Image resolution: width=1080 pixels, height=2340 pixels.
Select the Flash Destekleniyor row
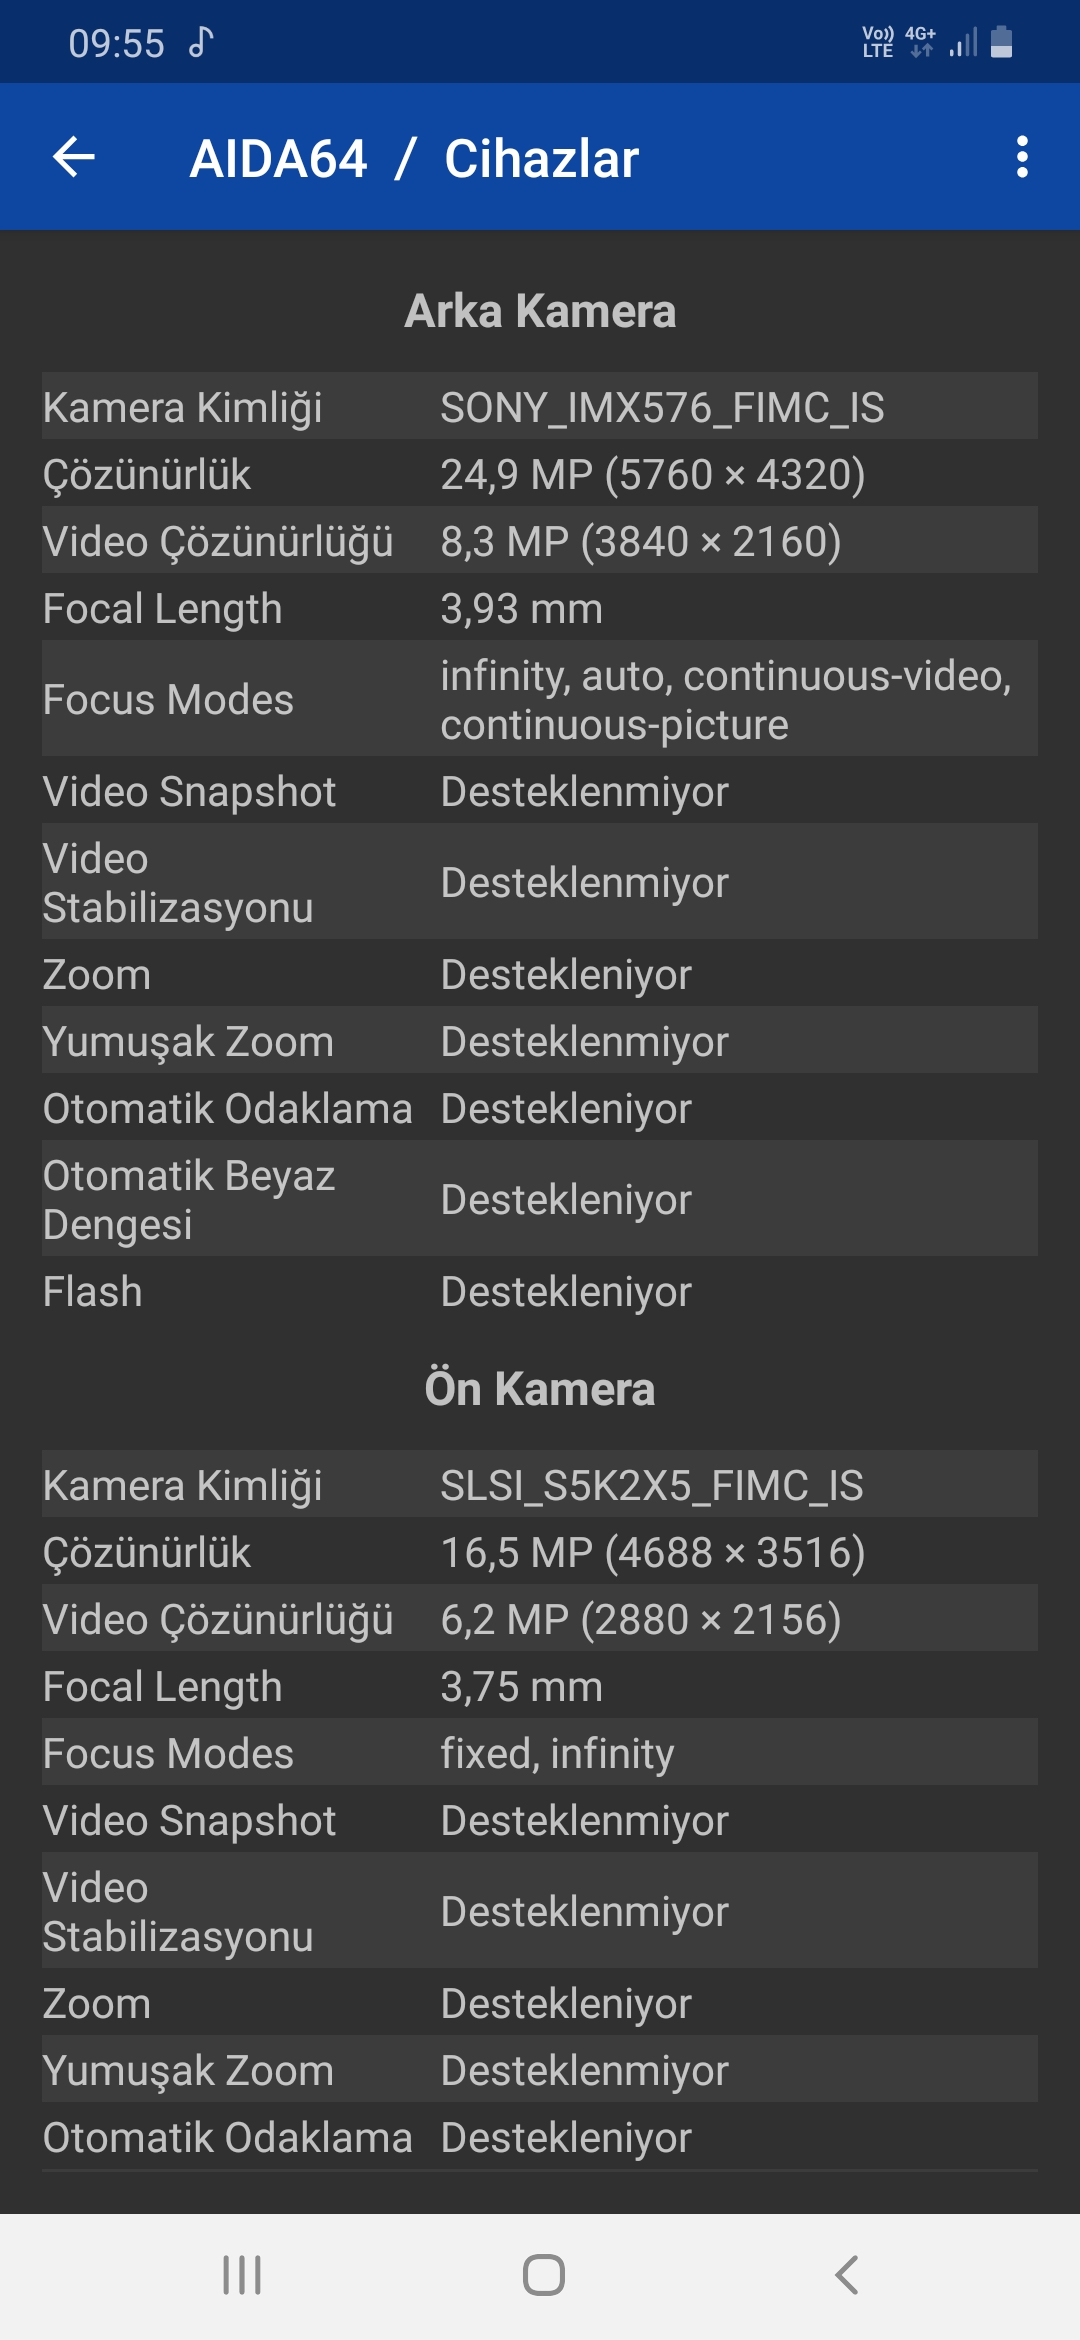point(540,1290)
